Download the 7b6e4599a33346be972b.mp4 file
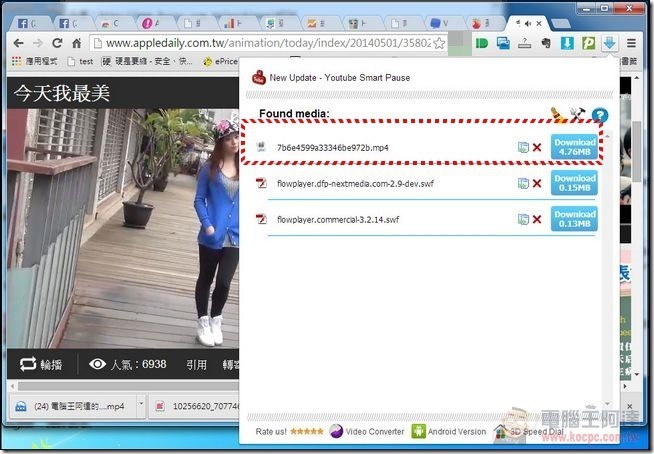654x454 pixels. pyautogui.click(x=574, y=147)
